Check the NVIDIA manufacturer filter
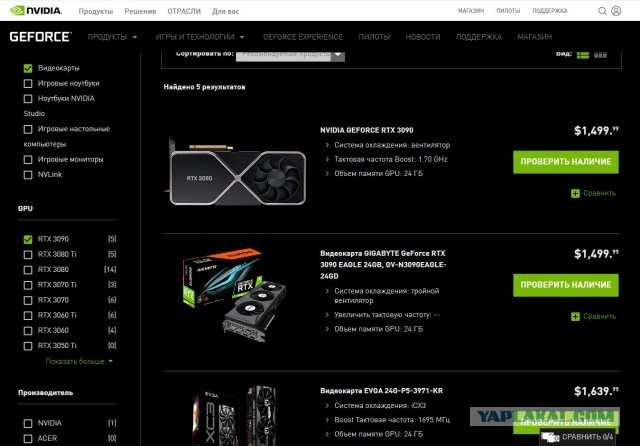Viewport: 640px width, 446px height. (x=28, y=424)
